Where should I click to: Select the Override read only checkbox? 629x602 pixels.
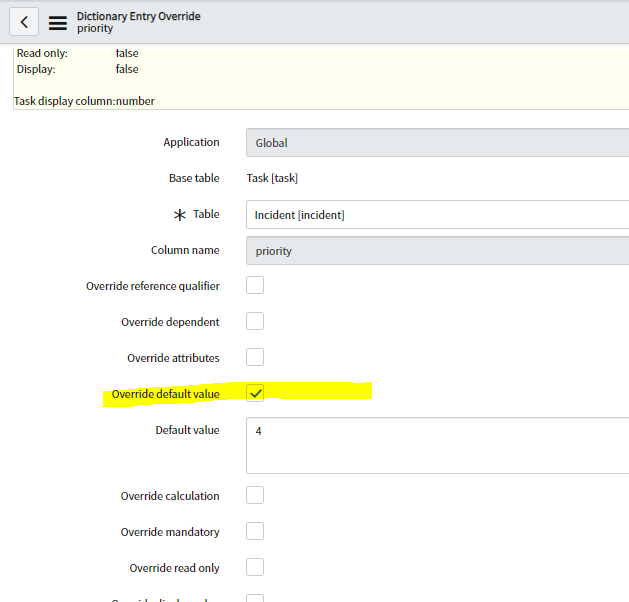(255, 568)
